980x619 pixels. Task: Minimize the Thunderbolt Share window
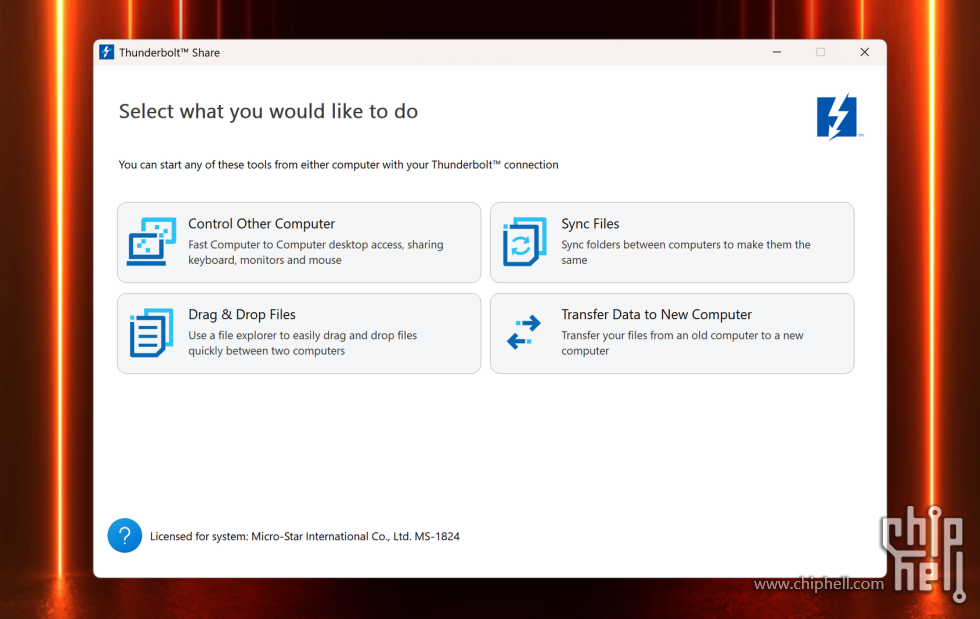[x=777, y=52]
